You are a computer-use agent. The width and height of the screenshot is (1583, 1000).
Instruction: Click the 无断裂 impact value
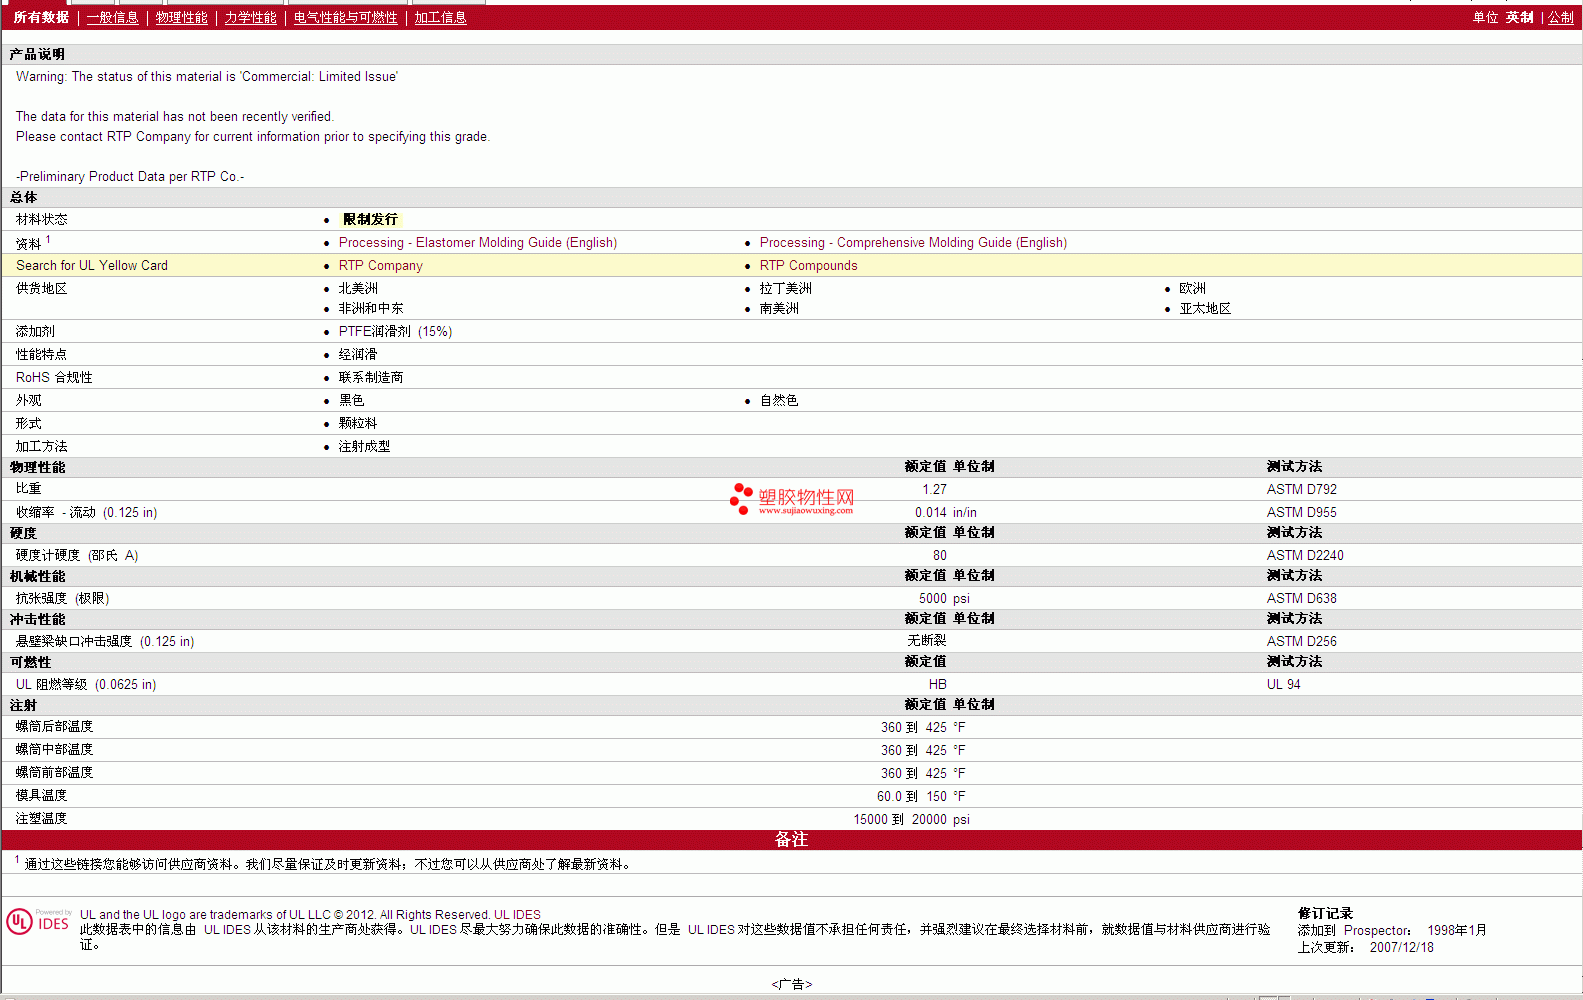(927, 641)
